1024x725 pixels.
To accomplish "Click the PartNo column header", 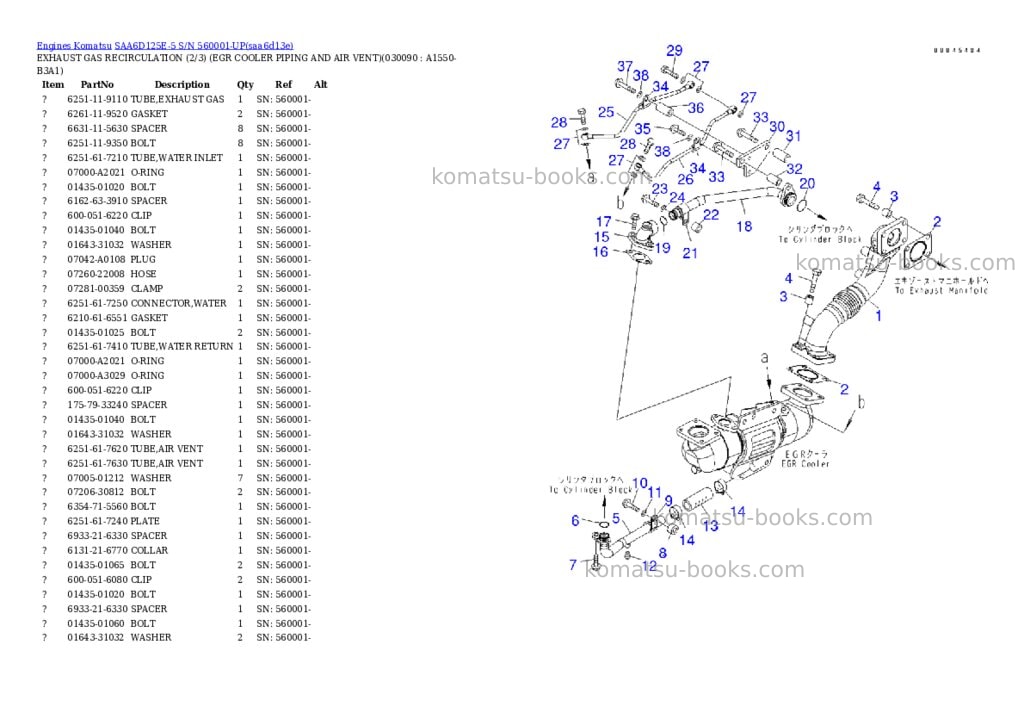I will pos(97,84).
